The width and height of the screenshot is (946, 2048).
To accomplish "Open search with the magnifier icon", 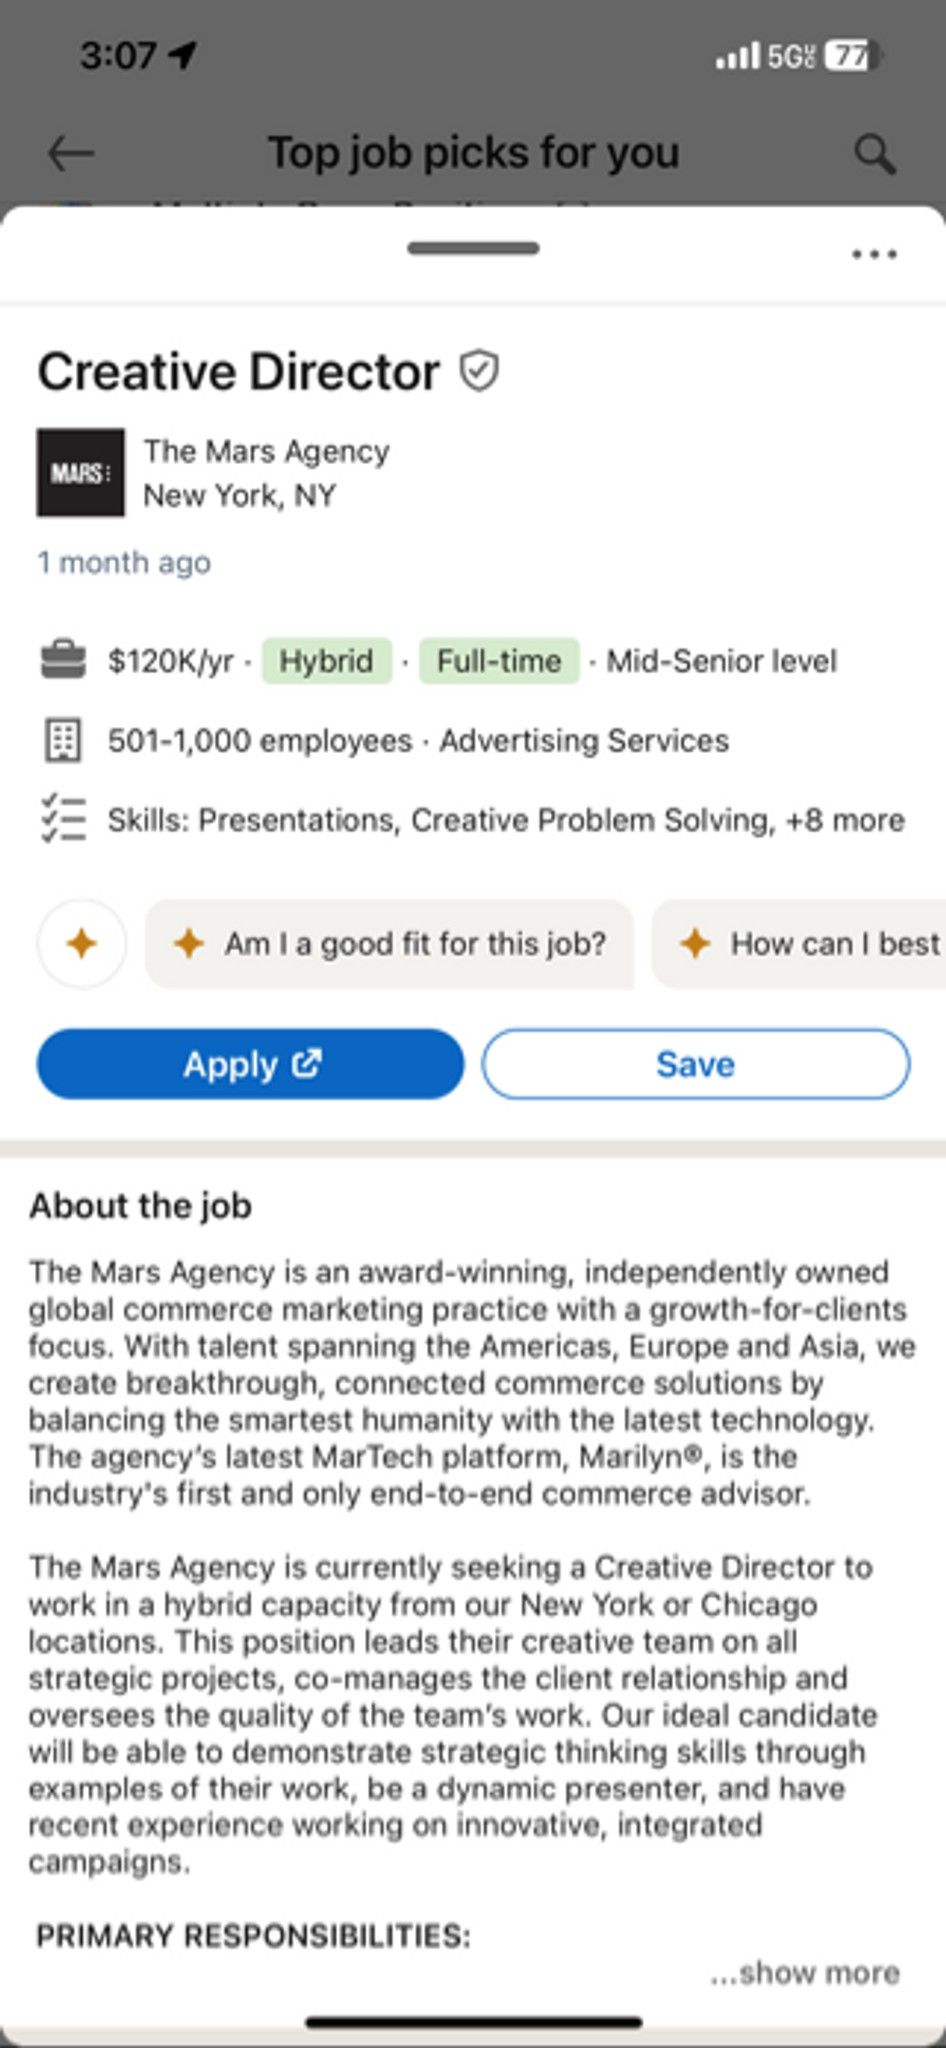I will pyautogui.click(x=875, y=155).
